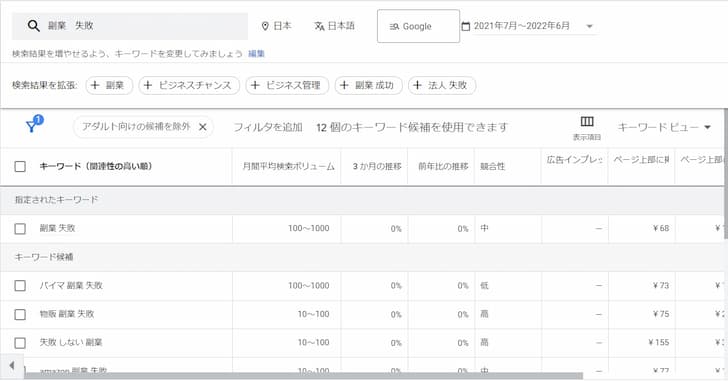Click the language translate icon for 日本語

[319, 26]
